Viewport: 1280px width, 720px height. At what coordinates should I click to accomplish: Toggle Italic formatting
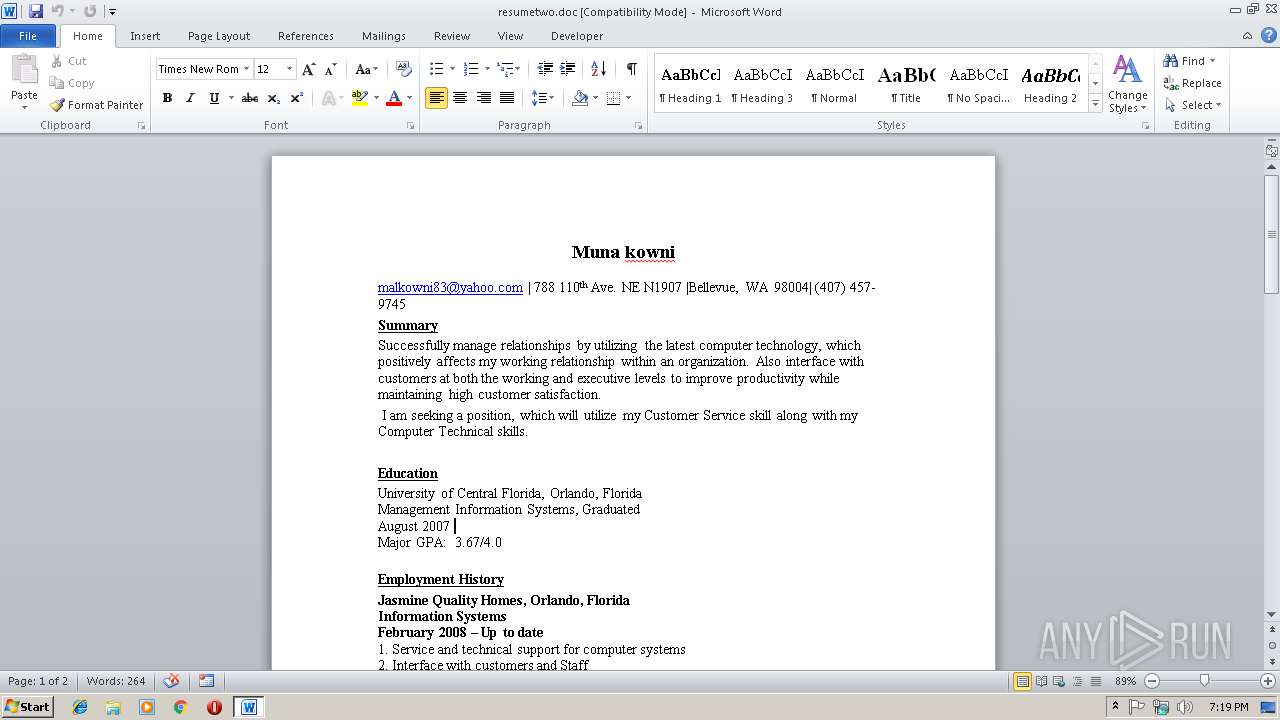click(x=190, y=98)
